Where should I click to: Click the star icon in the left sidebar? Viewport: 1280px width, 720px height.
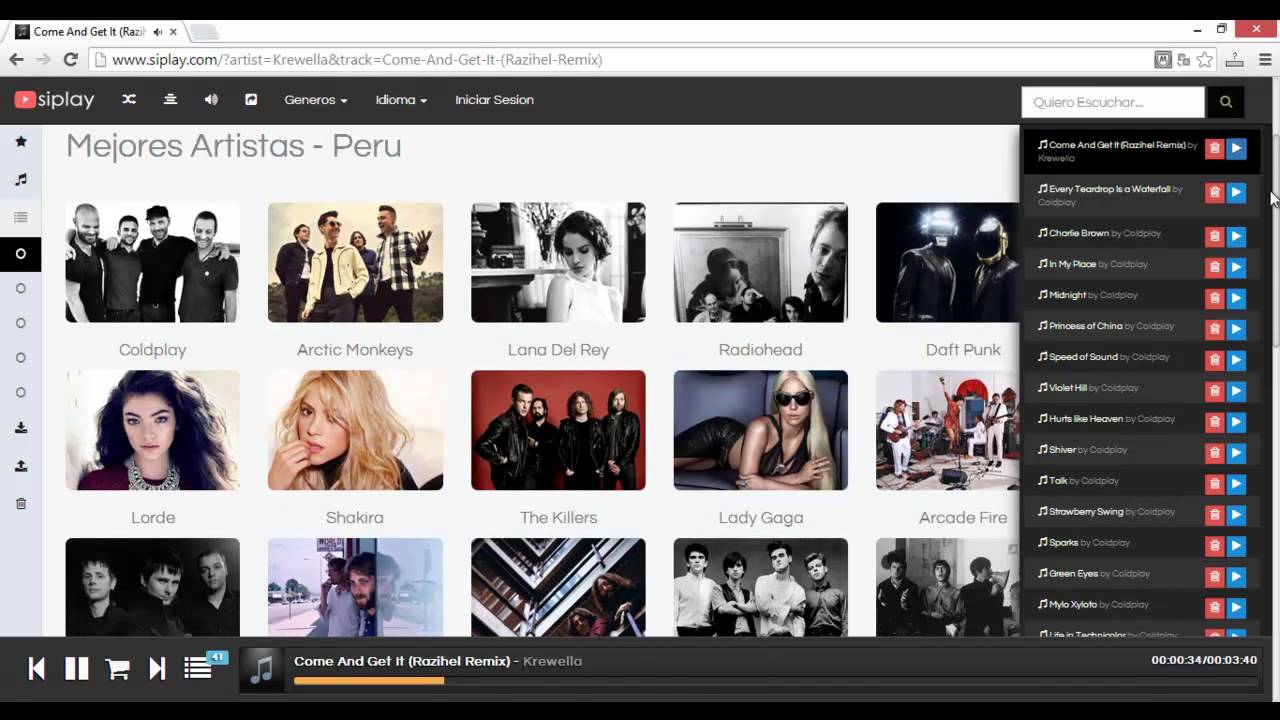click(x=21, y=142)
